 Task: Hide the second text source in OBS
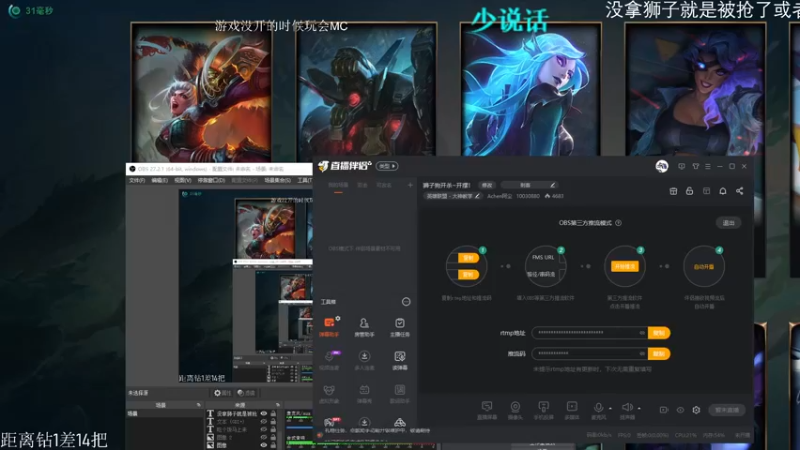[264, 421]
